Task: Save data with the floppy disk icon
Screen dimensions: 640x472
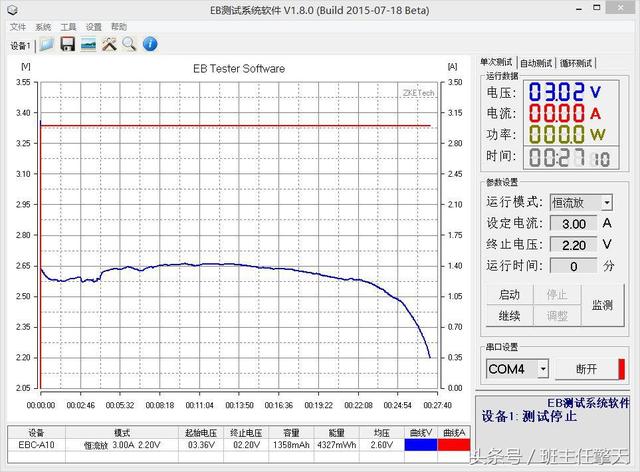Action: click(68, 44)
